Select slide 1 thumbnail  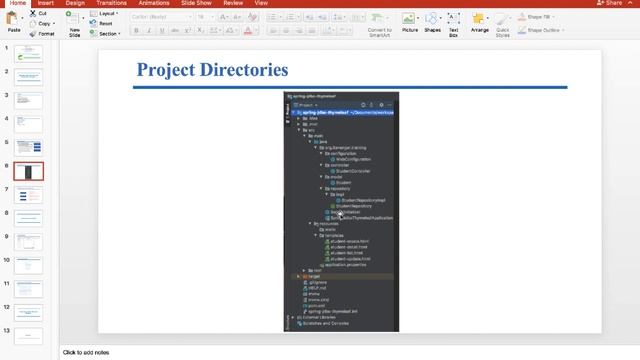[28, 54]
